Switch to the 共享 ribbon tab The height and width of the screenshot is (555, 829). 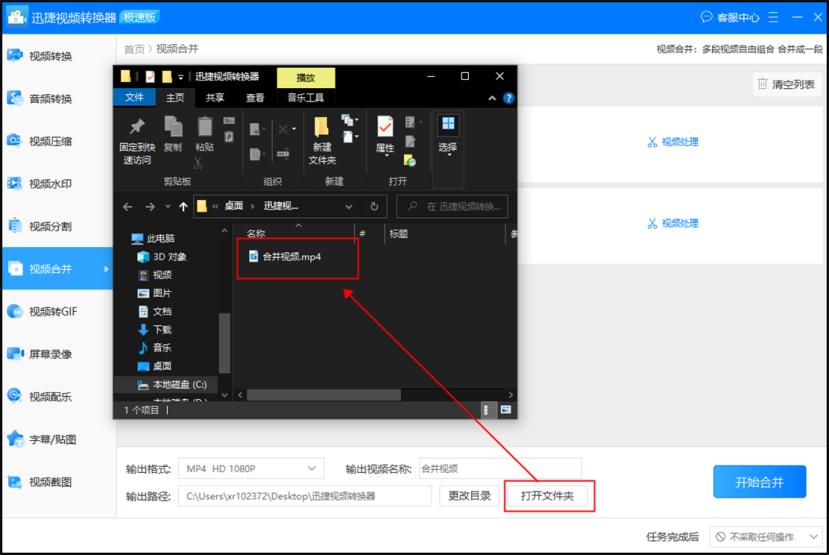coord(215,98)
